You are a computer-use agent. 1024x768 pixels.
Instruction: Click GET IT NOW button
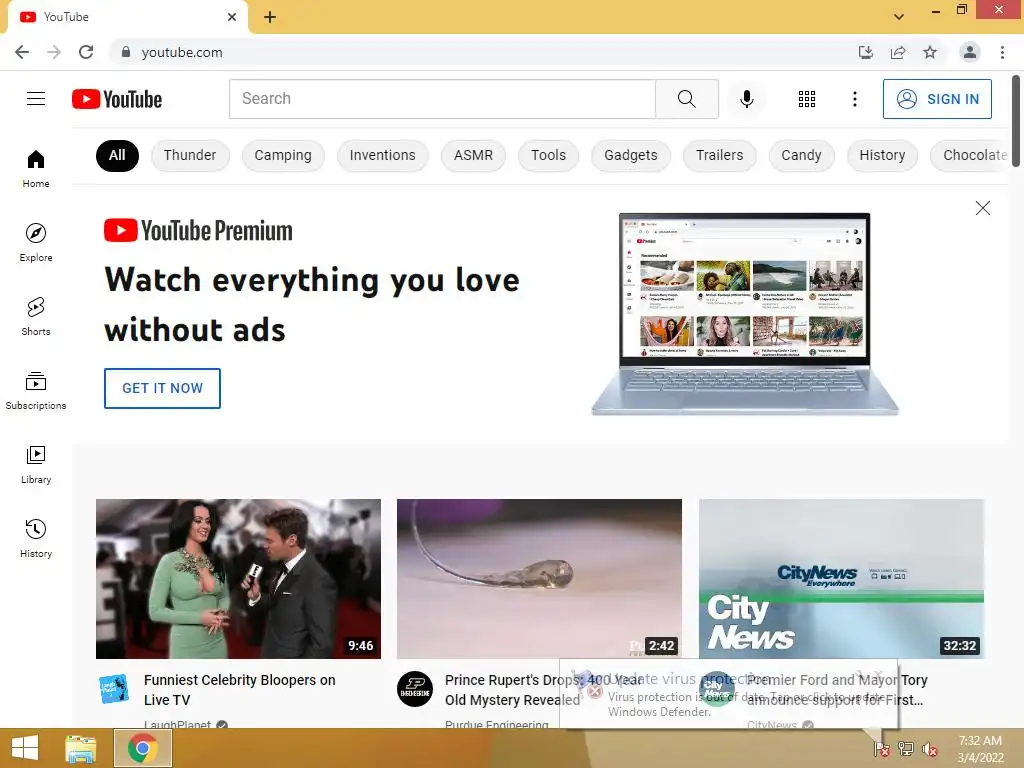point(163,388)
